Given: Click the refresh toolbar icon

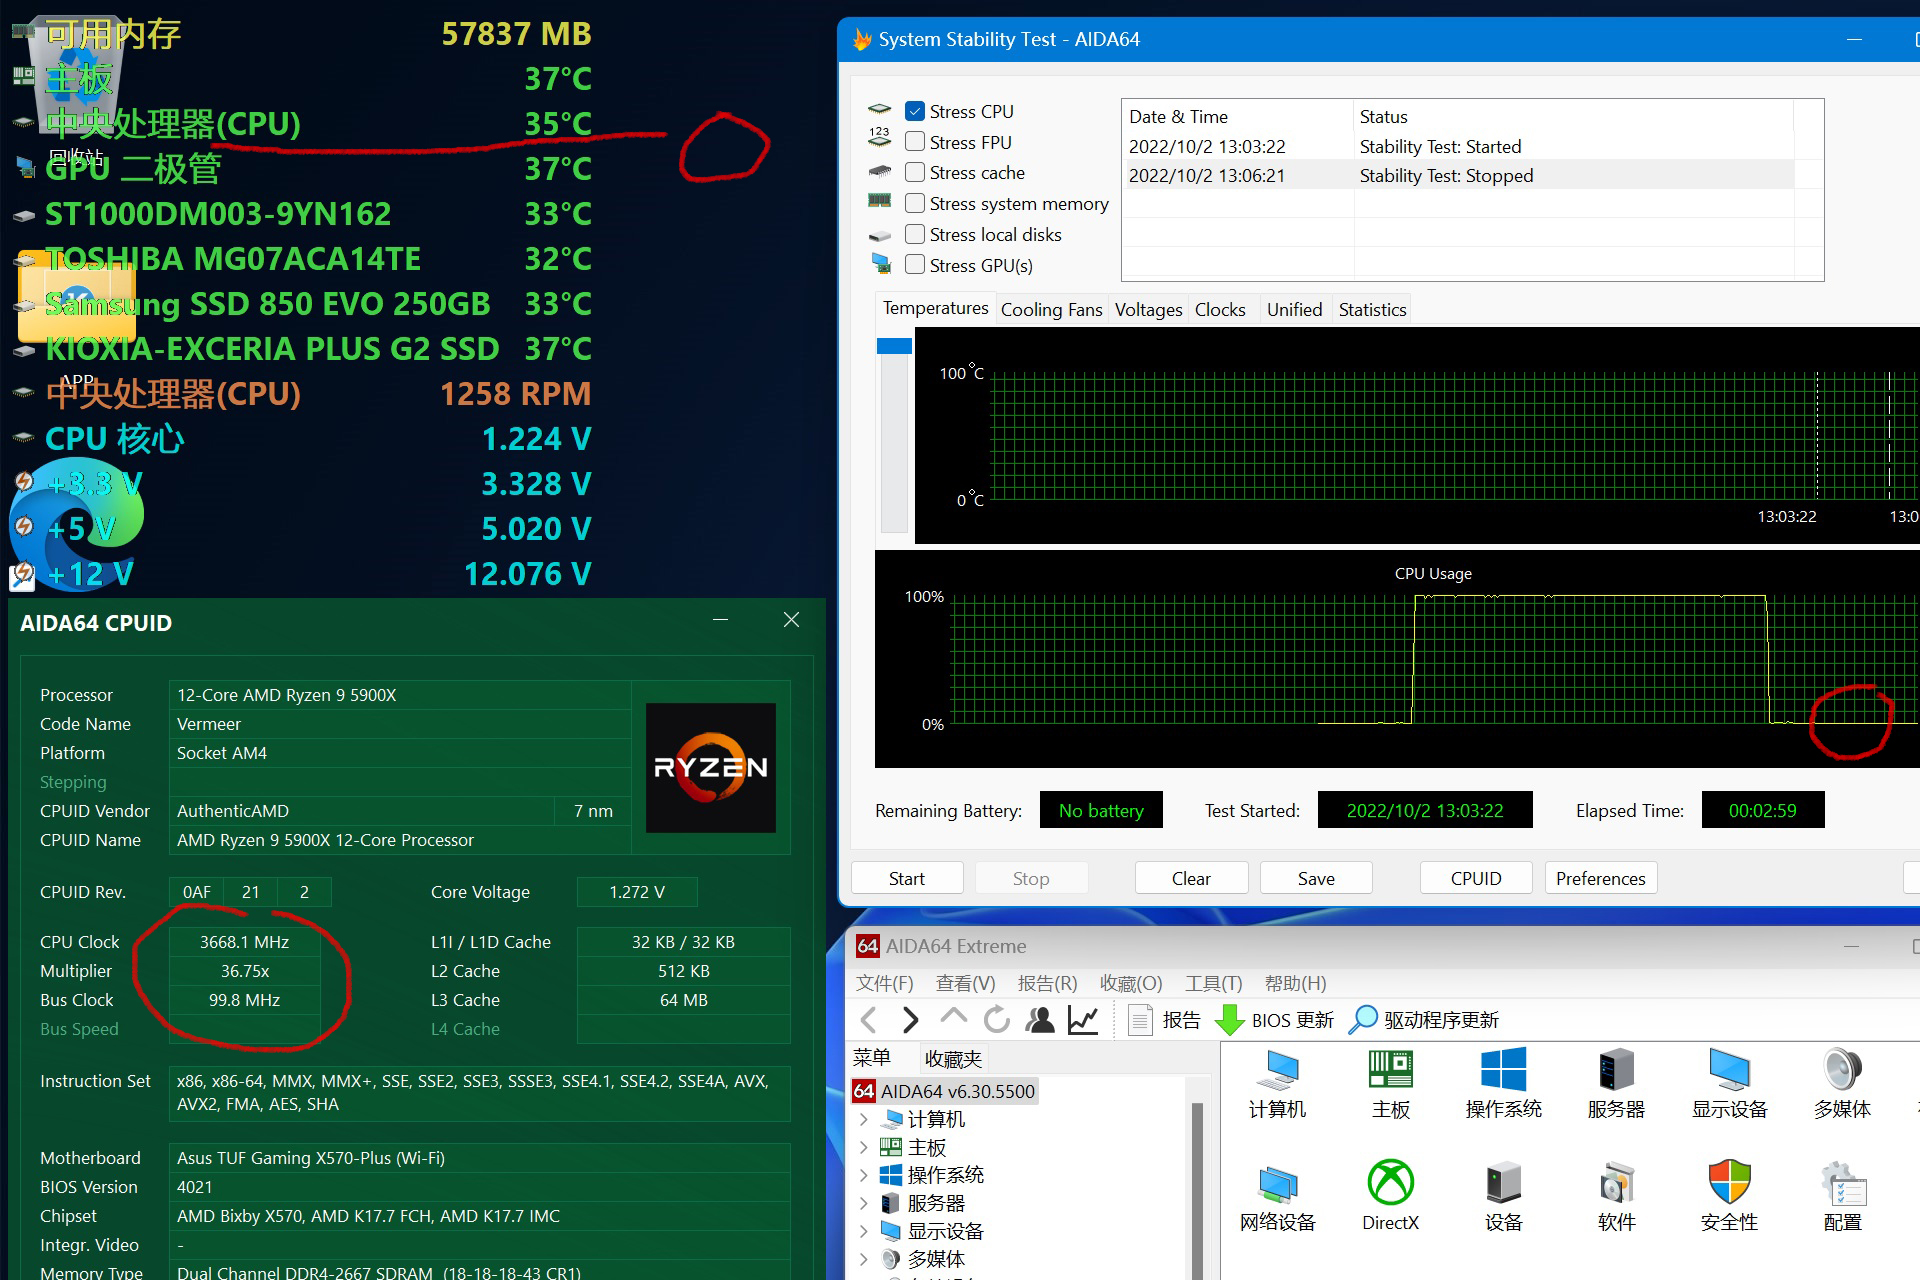Looking at the screenshot, I should pos(997,1020).
